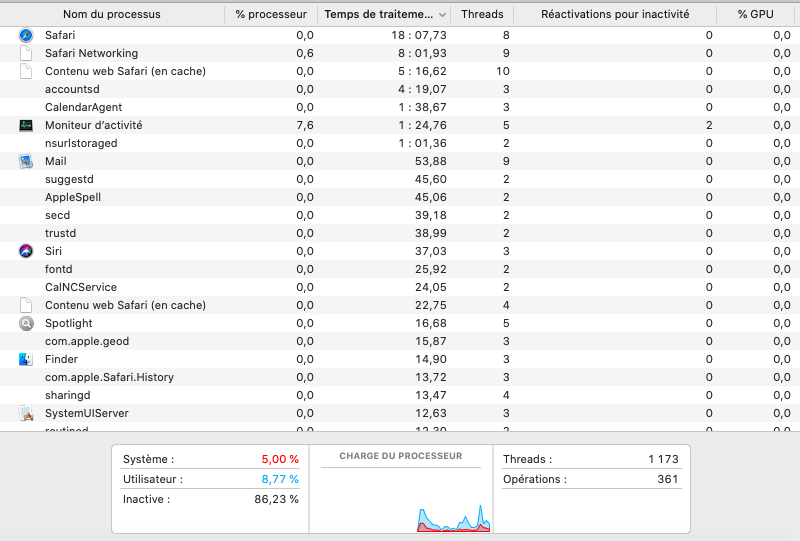This screenshot has height=541, width=800.
Task: Click the Moniteur d'activité icon
Action: (x=26, y=125)
